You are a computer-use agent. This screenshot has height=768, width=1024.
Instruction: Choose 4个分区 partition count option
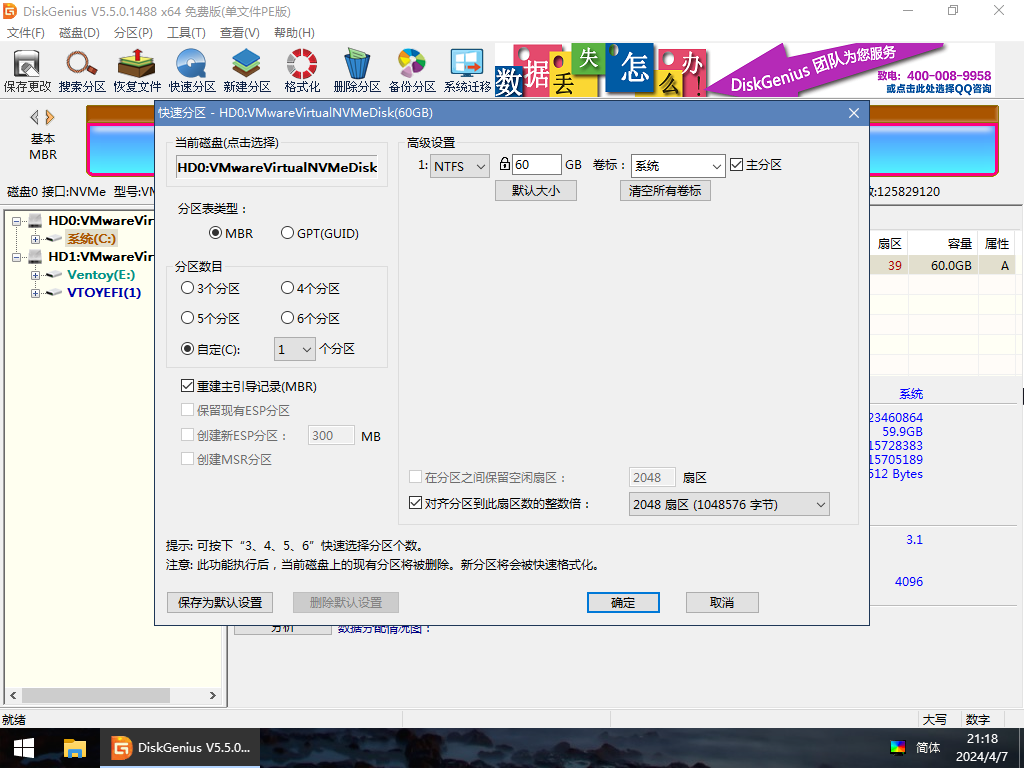click(x=287, y=288)
